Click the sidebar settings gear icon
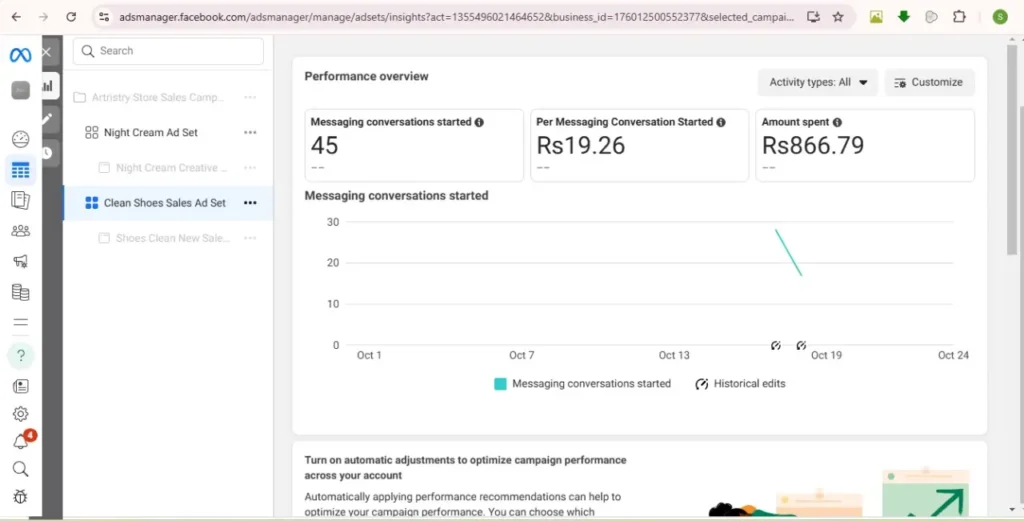This screenshot has width=1024, height=521. click(x=20, y=414)
